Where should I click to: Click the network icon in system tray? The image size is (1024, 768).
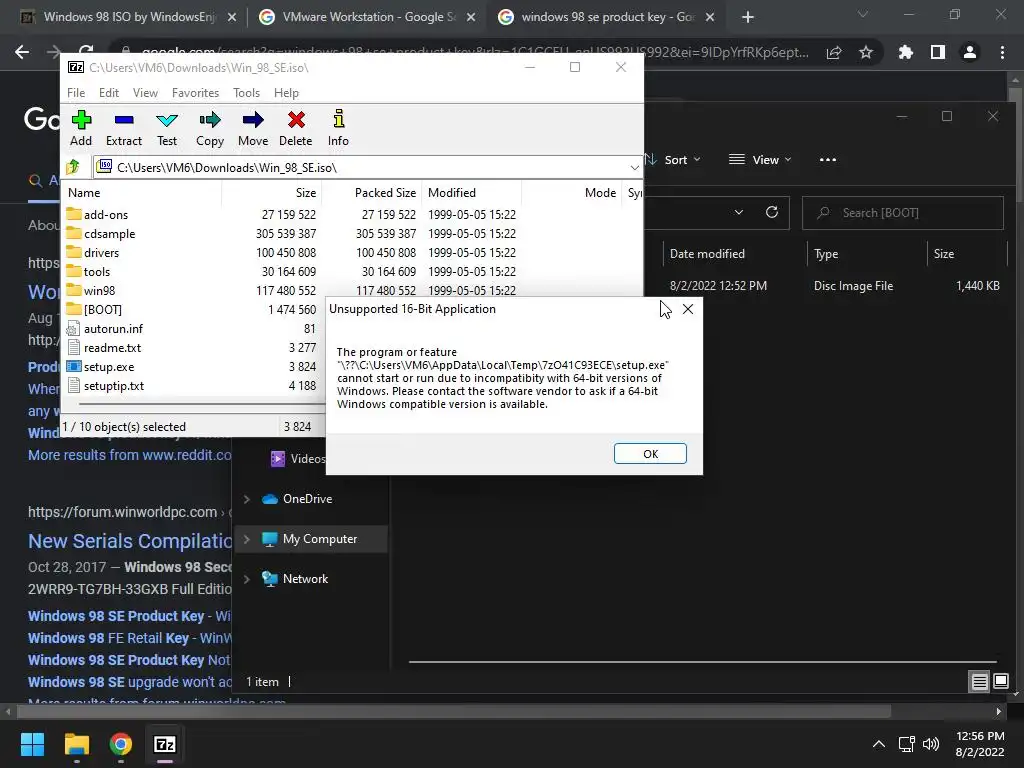pos(906,744)
